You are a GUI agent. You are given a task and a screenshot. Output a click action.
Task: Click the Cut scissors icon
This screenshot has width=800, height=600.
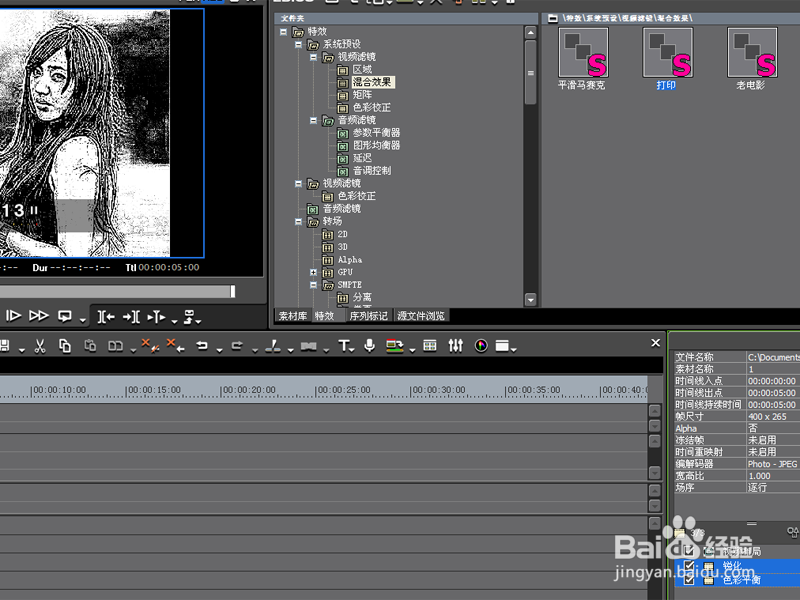click(x=40, y=346)
